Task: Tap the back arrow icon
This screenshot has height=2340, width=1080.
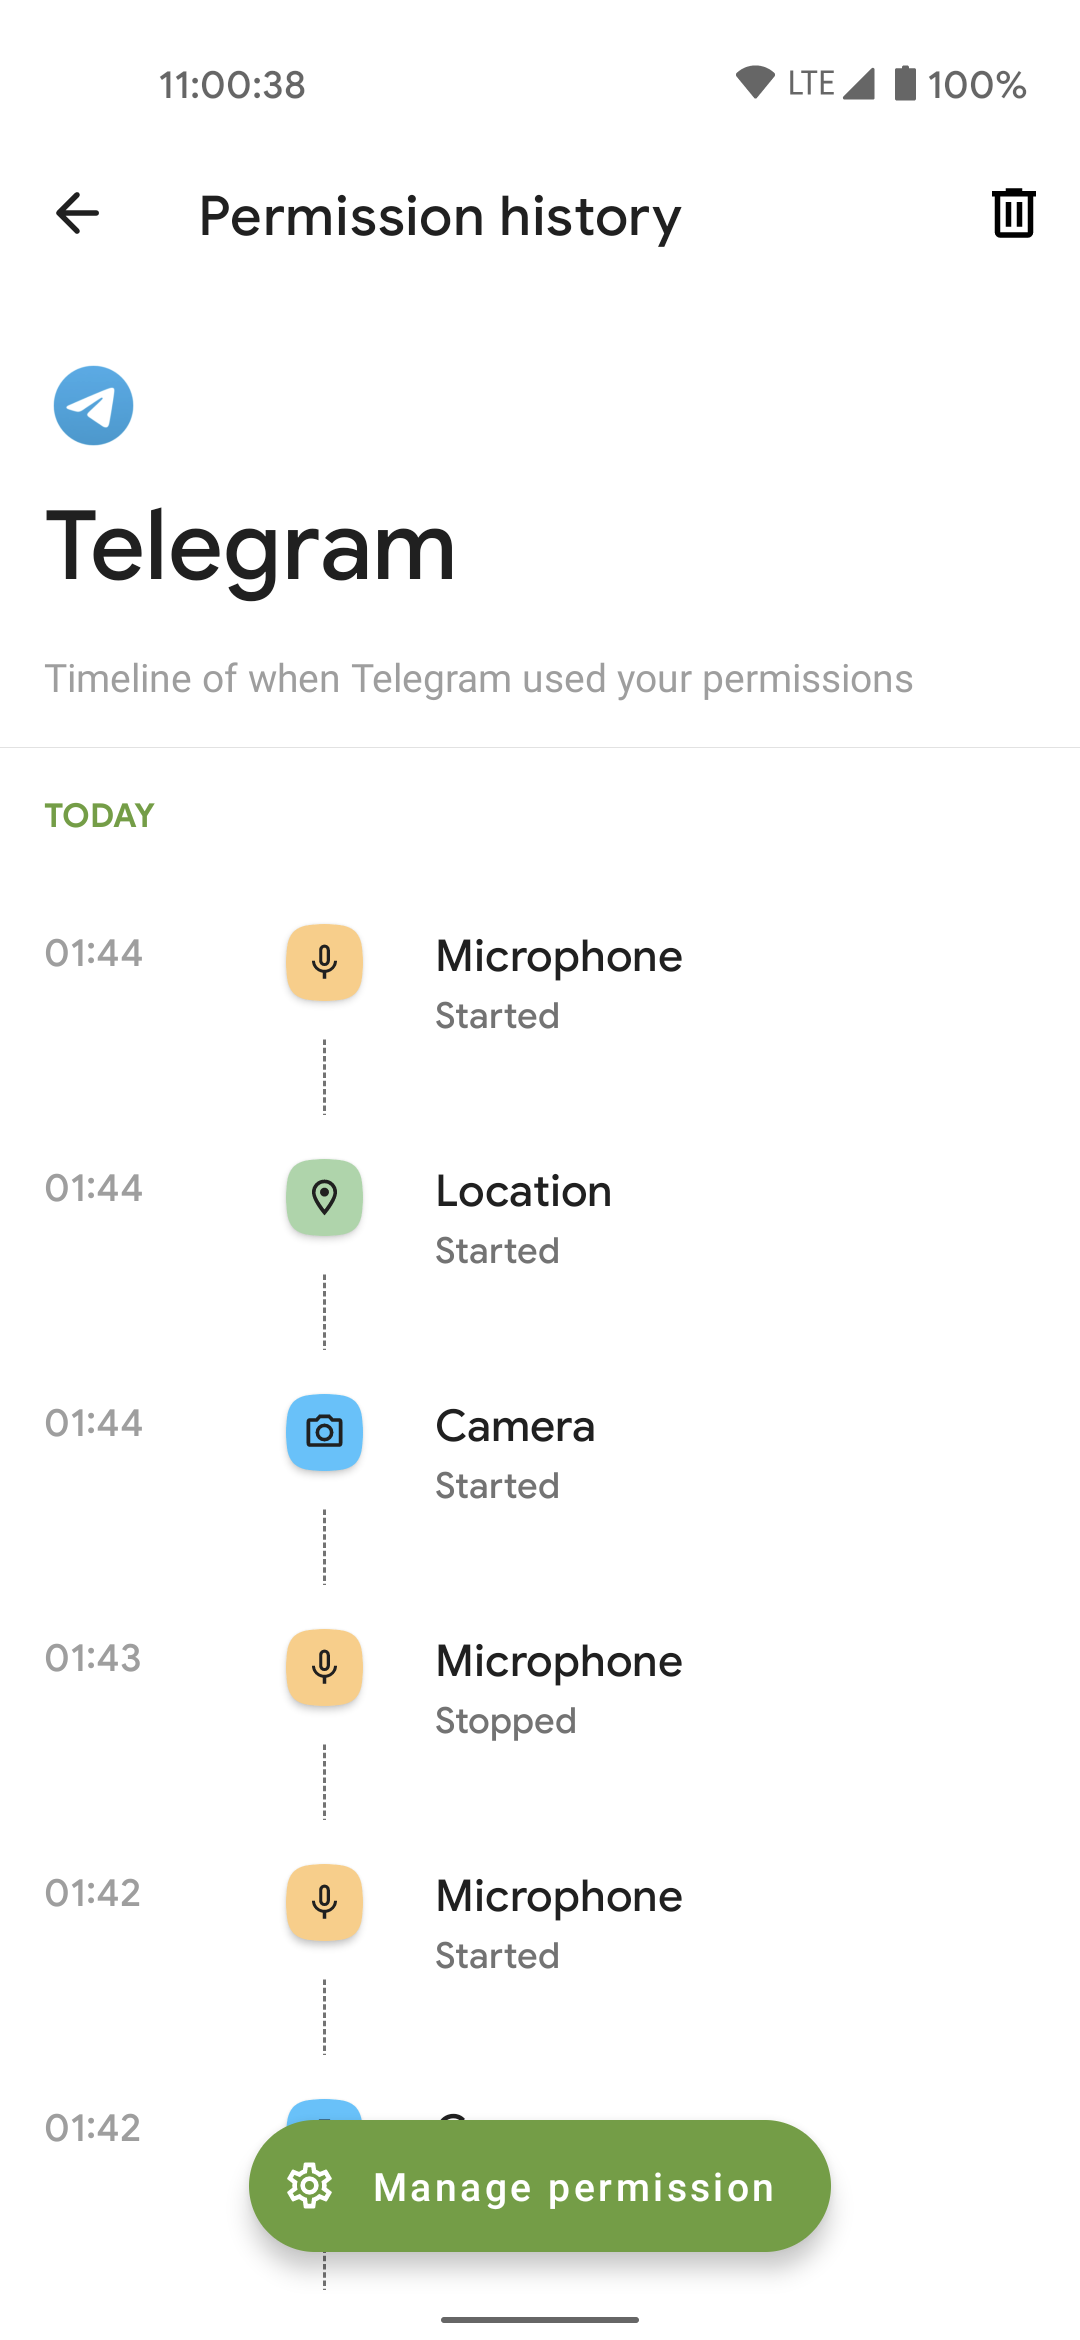Action: [77, 213]
